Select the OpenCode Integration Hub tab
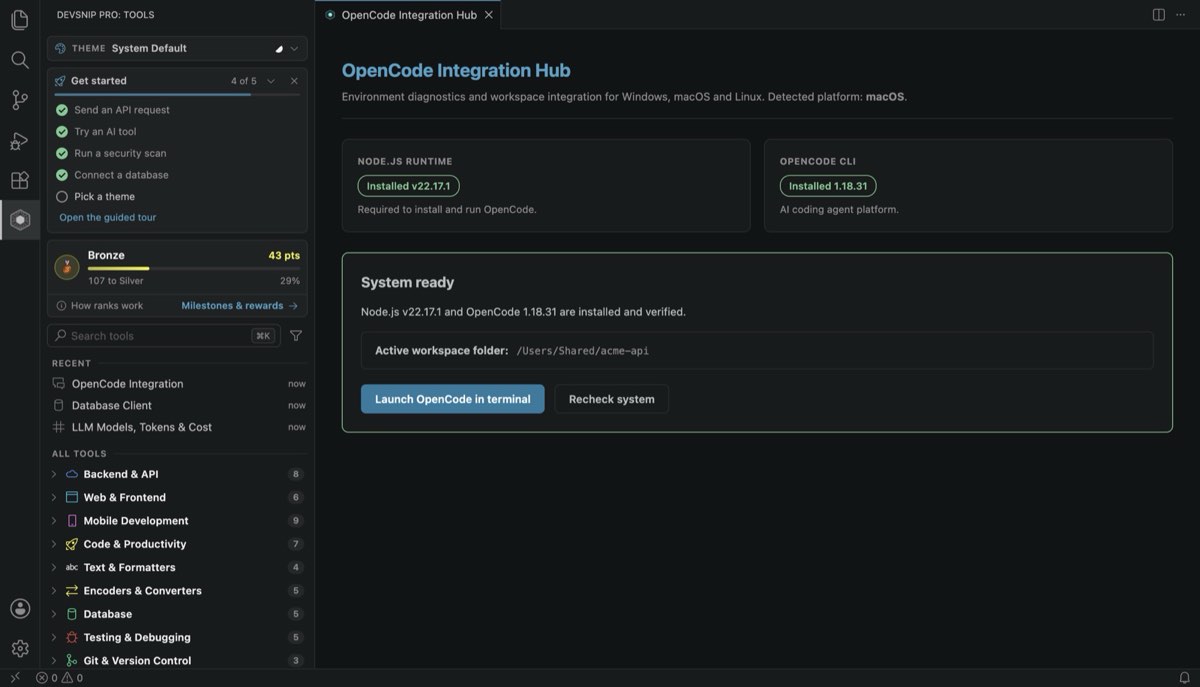 click(408, 15)
